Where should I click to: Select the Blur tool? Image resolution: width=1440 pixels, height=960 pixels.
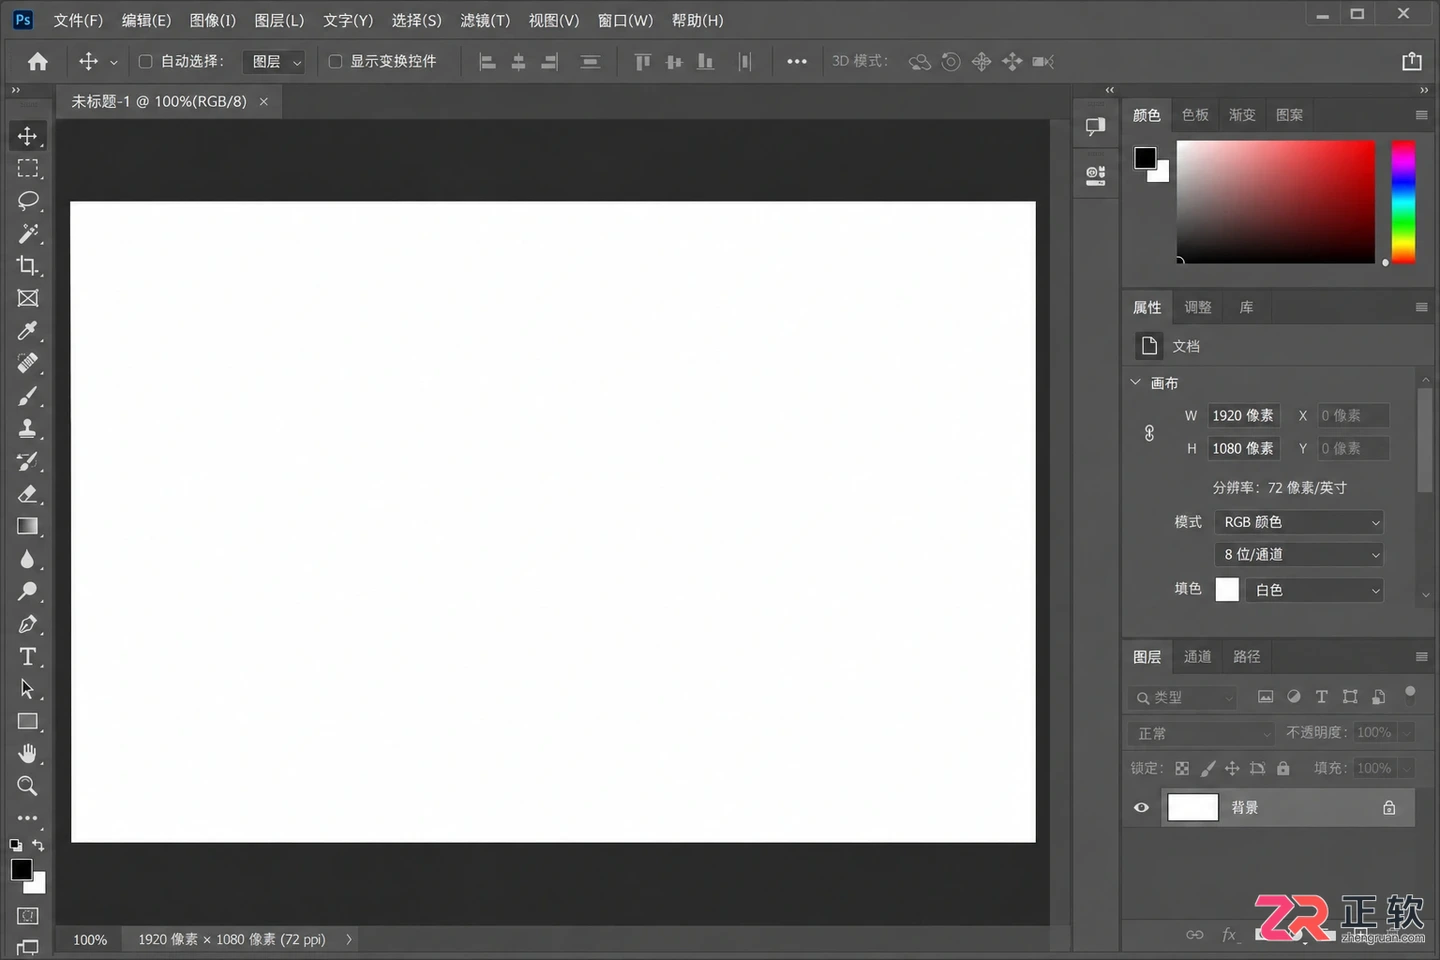tap(28, 559)
